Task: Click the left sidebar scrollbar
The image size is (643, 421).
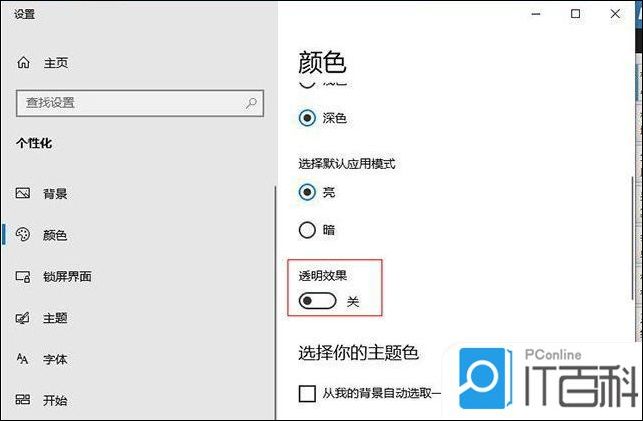Action: 275,303
